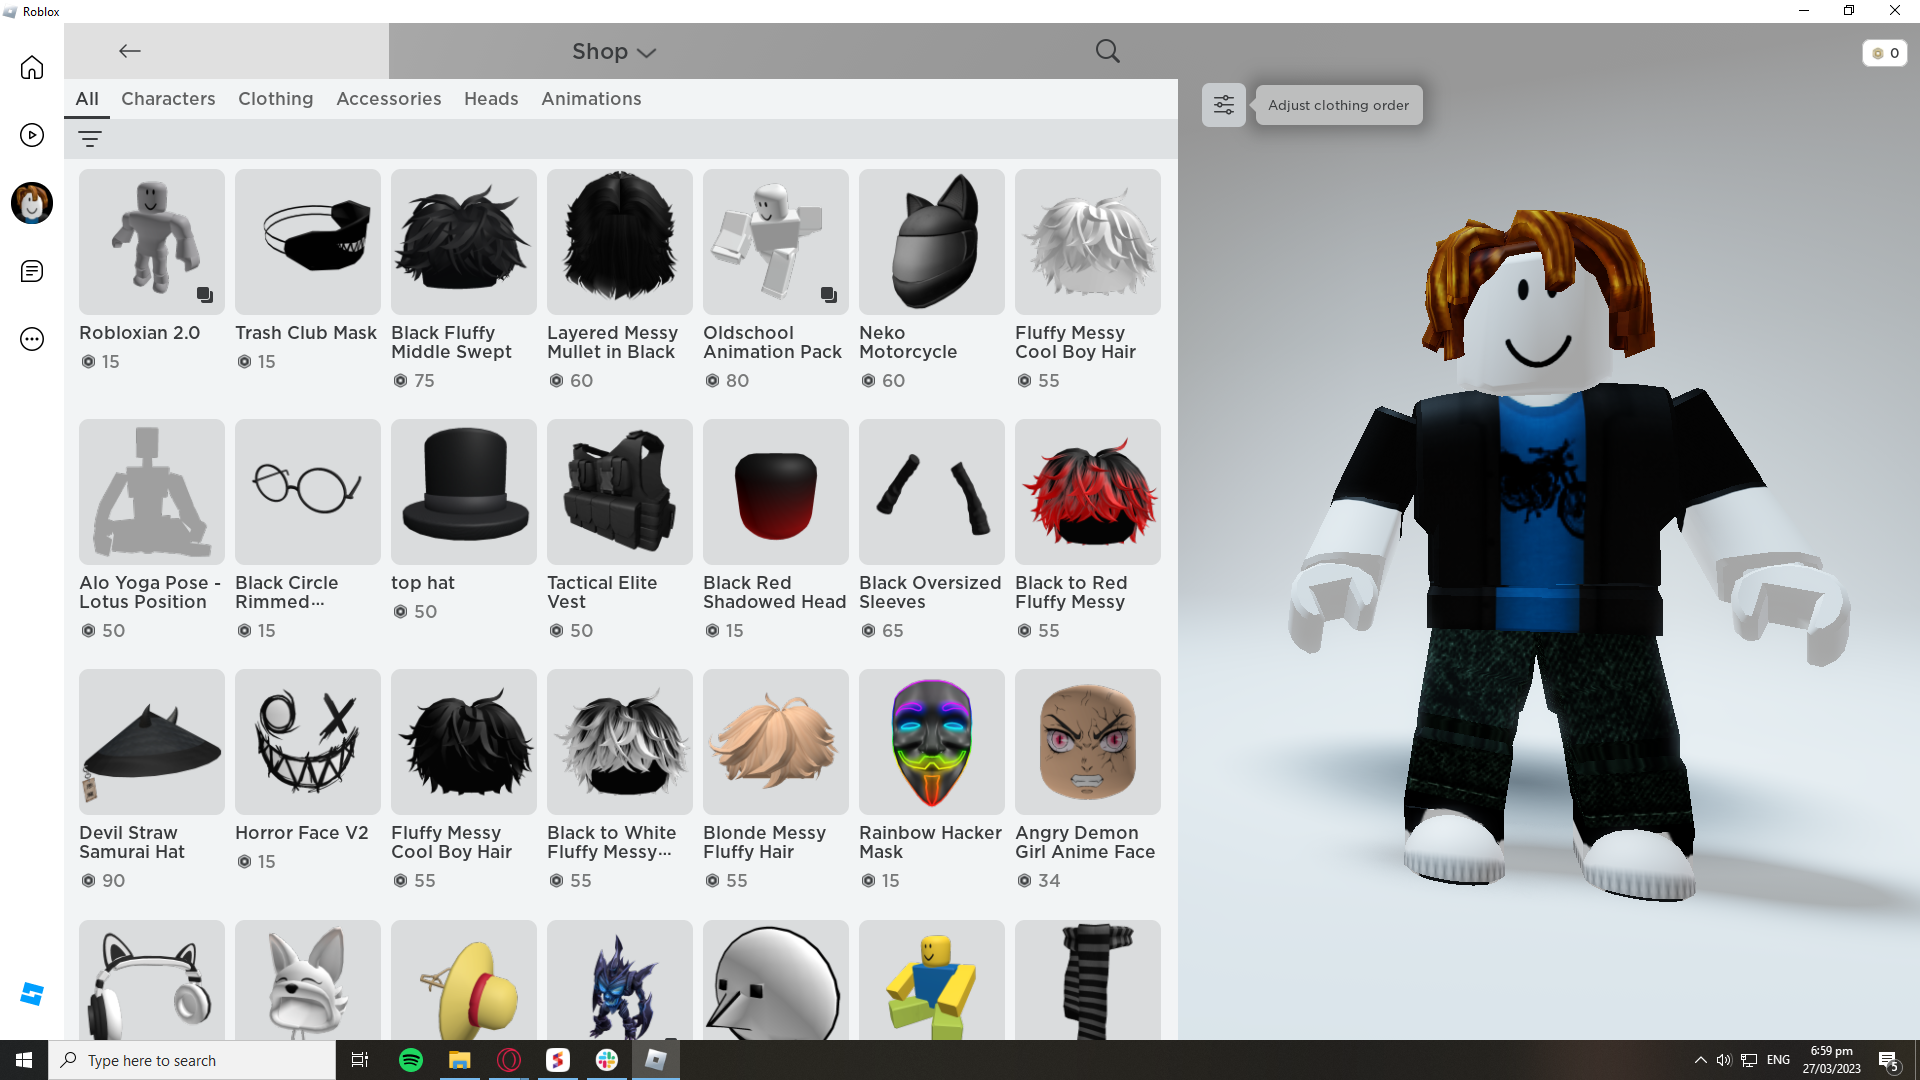
Task: Click the filter/sort icon below Shop
Action: (x=90, y=137)
